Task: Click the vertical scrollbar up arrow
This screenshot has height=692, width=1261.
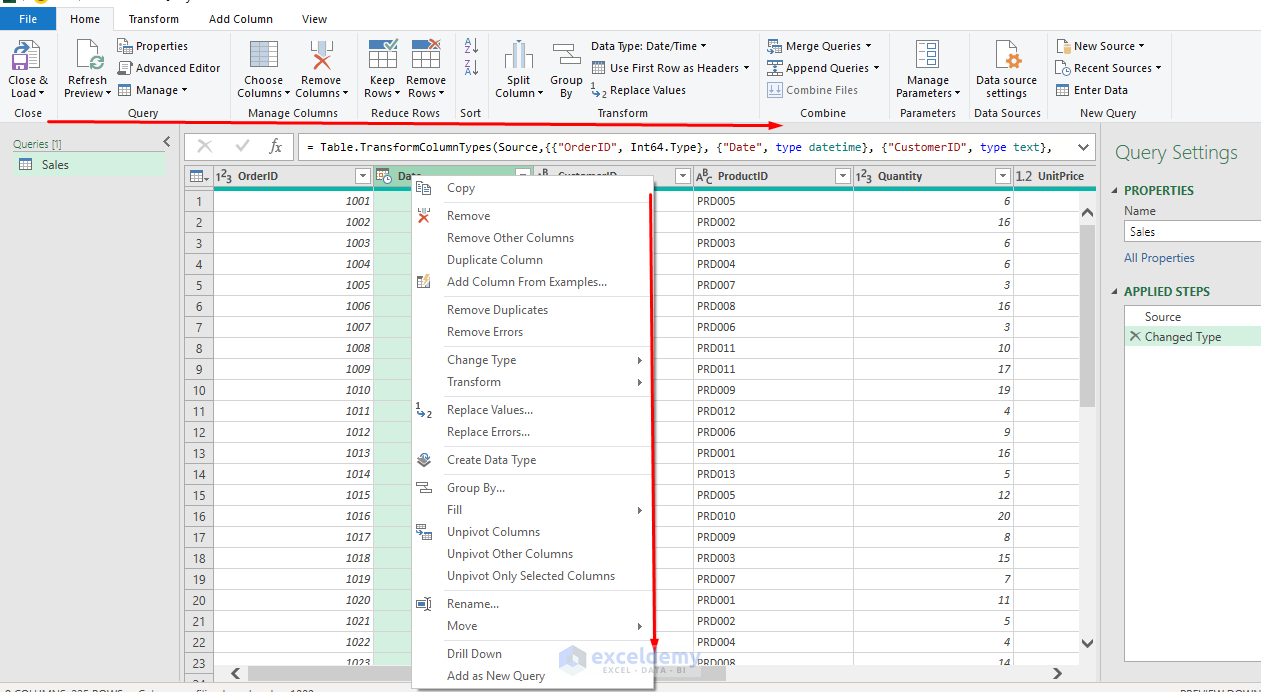Action: pyautogui.click(x=1087, y=212)
